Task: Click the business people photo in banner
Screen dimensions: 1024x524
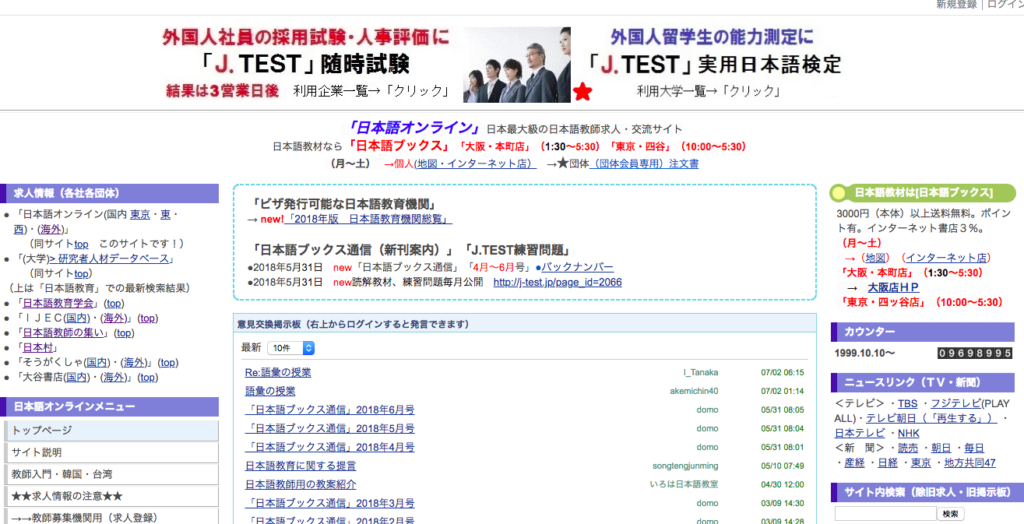Action: pyautogui.click(x=516, y=64)
